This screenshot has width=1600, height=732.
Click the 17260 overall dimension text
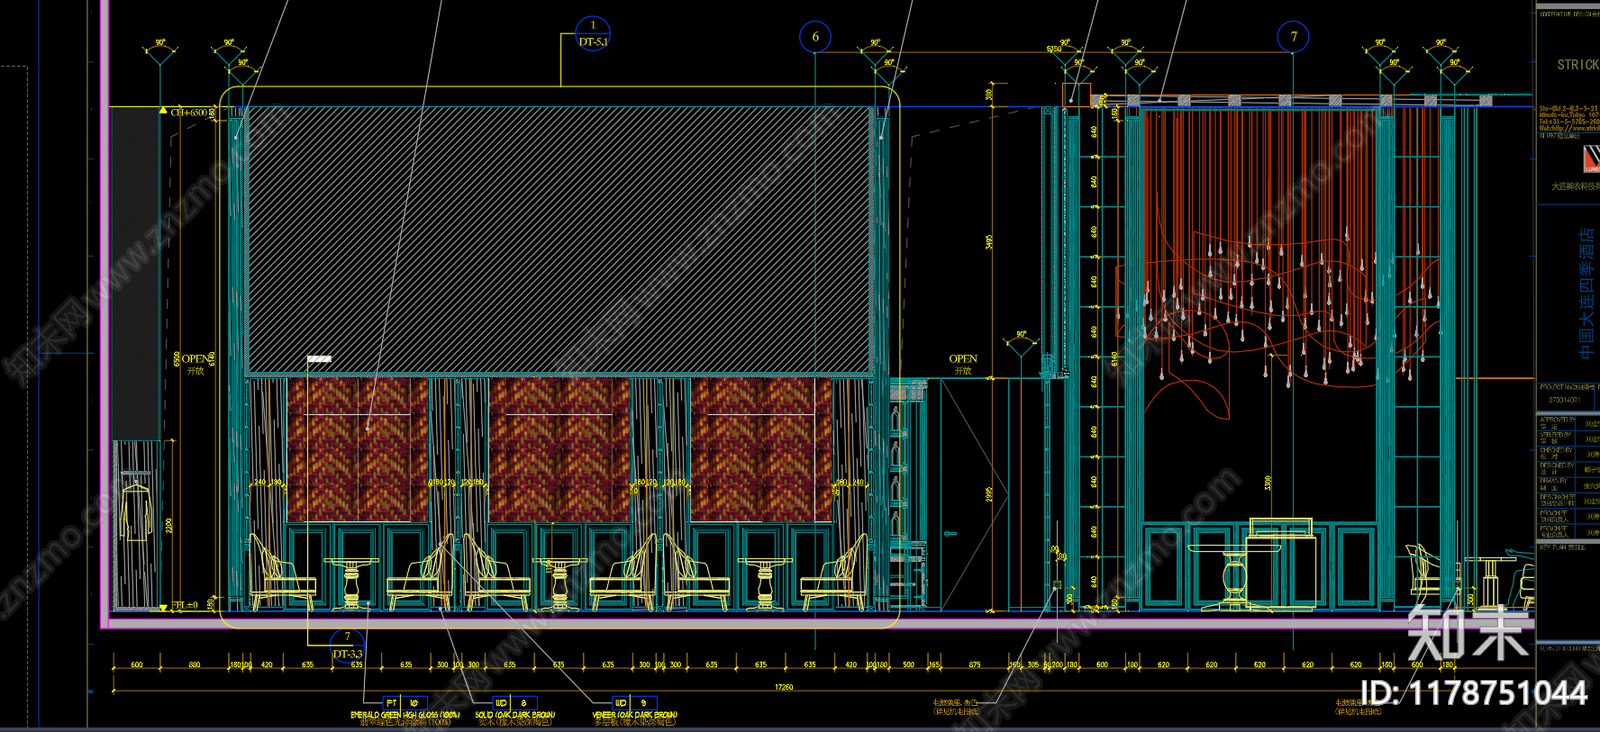click(784, 687)
